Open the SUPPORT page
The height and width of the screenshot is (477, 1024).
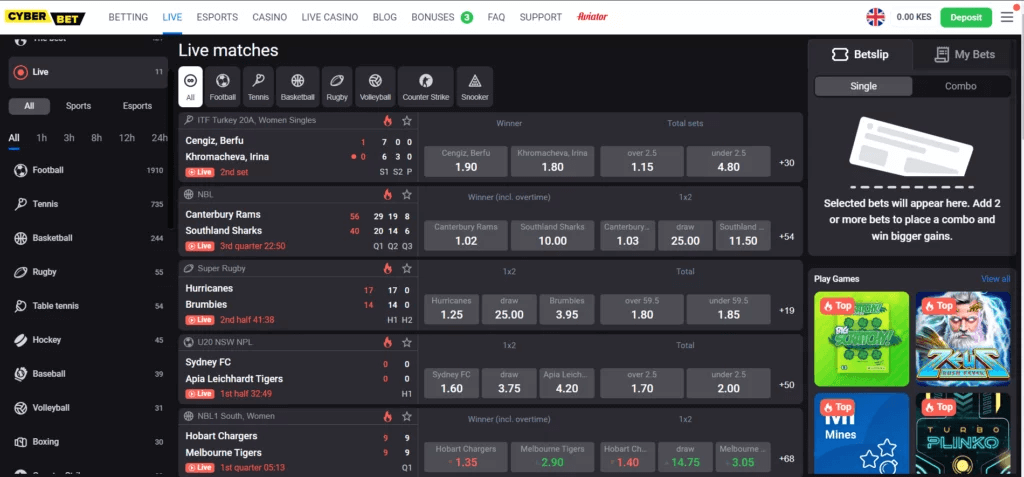(x=541, y=18)
